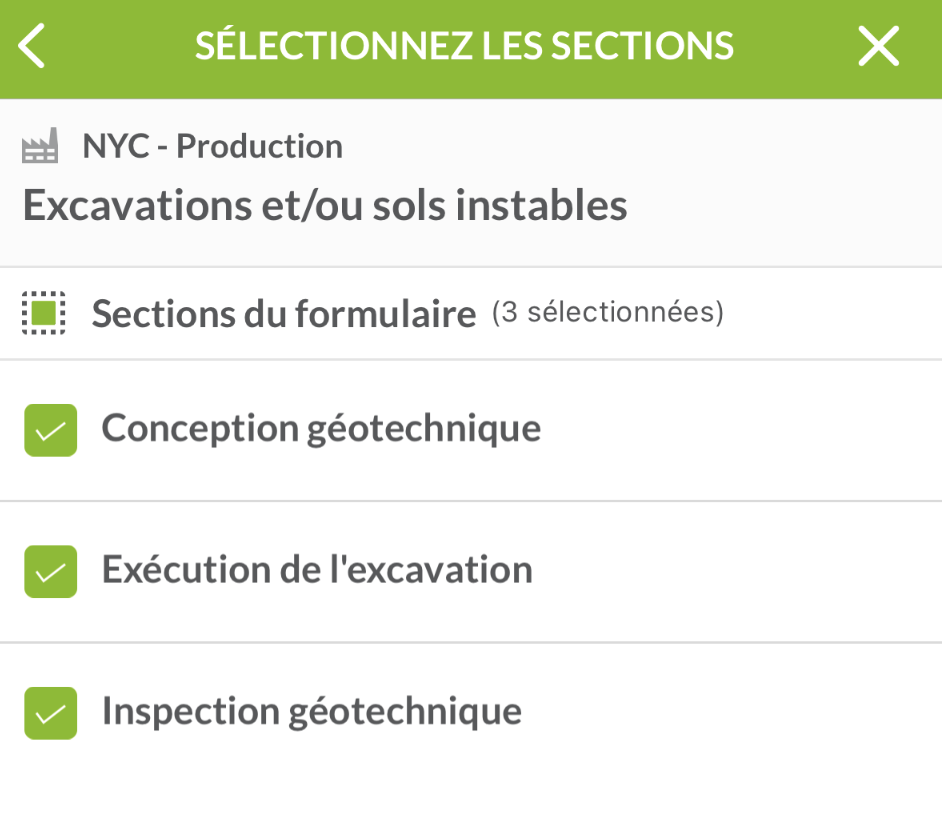Image resolution: width=942 pixels, height=824 pixels.
Task: Click the (3 sélectionnées) counter text
Action: (607, 313)
